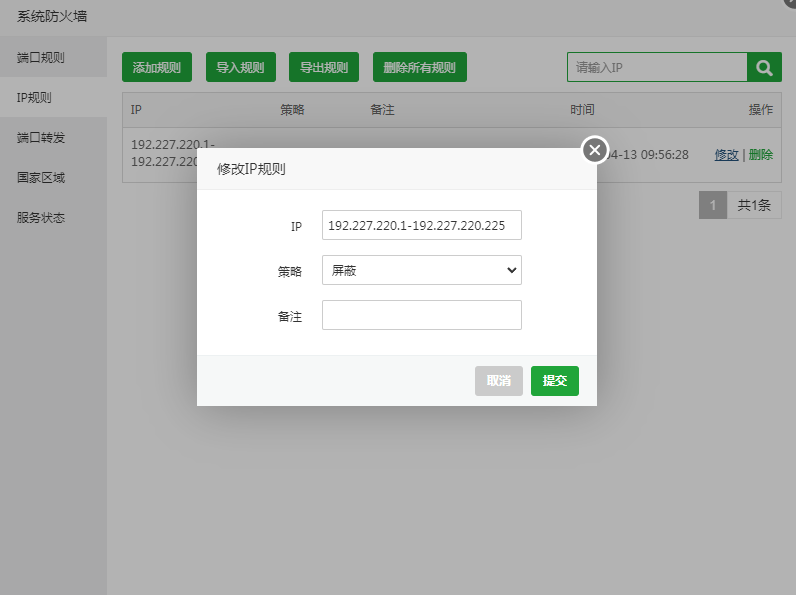Click the 导出规则 button
Image resolution: width=796 pixels, height=595 pixels.
tap(324, 68)
